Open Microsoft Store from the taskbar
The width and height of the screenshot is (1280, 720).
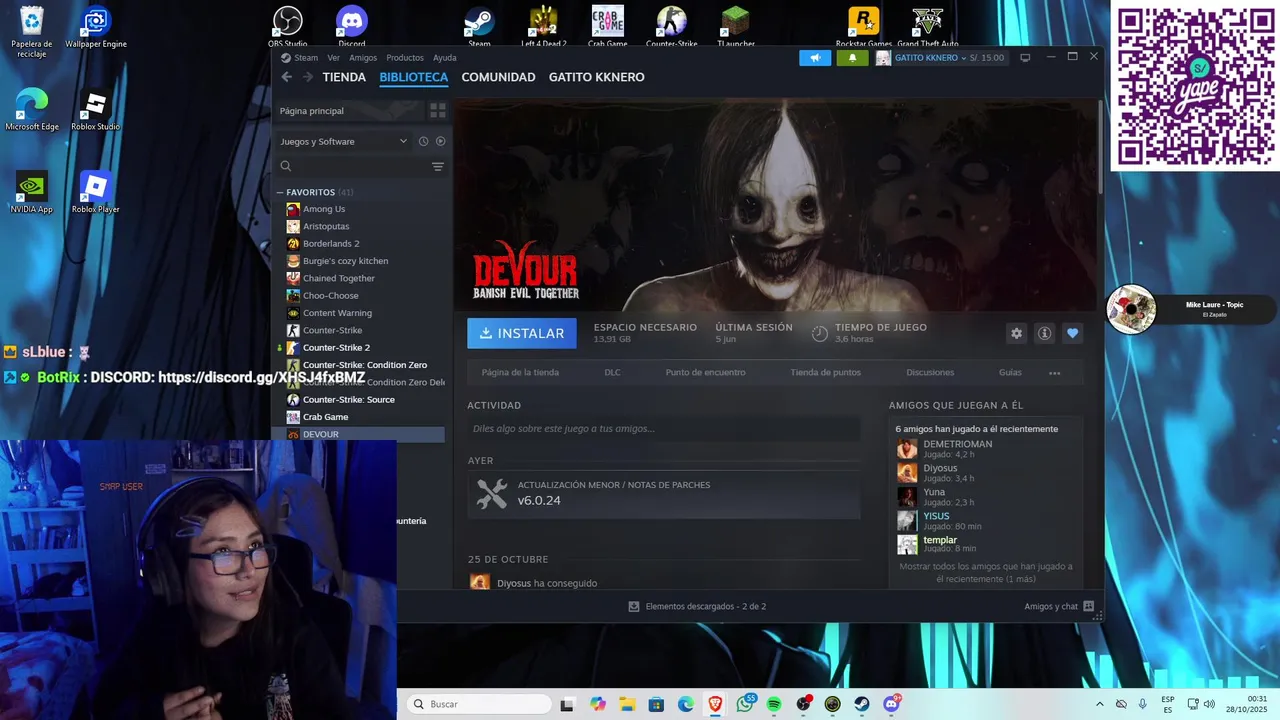click(x=656, y=704)
